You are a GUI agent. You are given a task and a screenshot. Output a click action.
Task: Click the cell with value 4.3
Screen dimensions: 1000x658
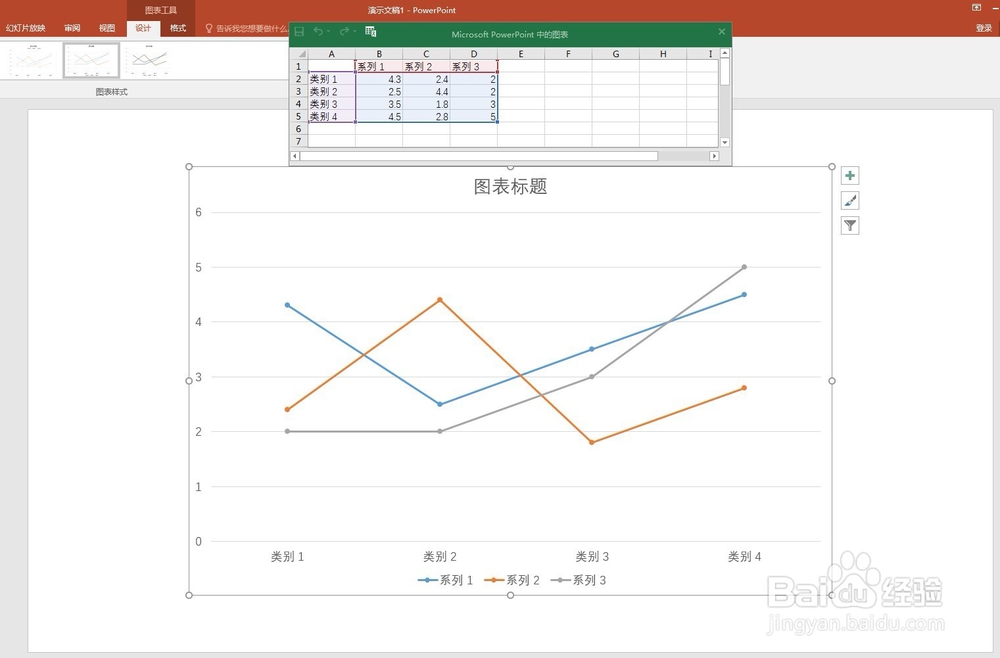pyautogui.click(x=379, y=79)
